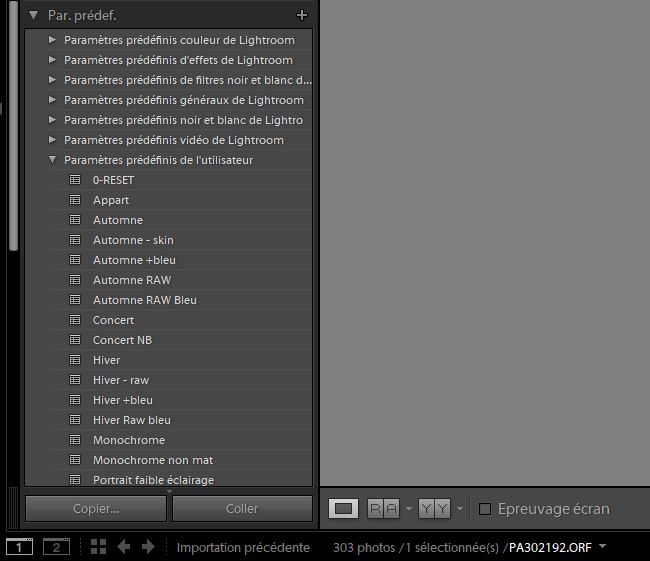Collapse Paramètres prédéfinis de l'utilisateur folder
The height and width of the screenshot is (561, 650).
[x=52, y=160]
